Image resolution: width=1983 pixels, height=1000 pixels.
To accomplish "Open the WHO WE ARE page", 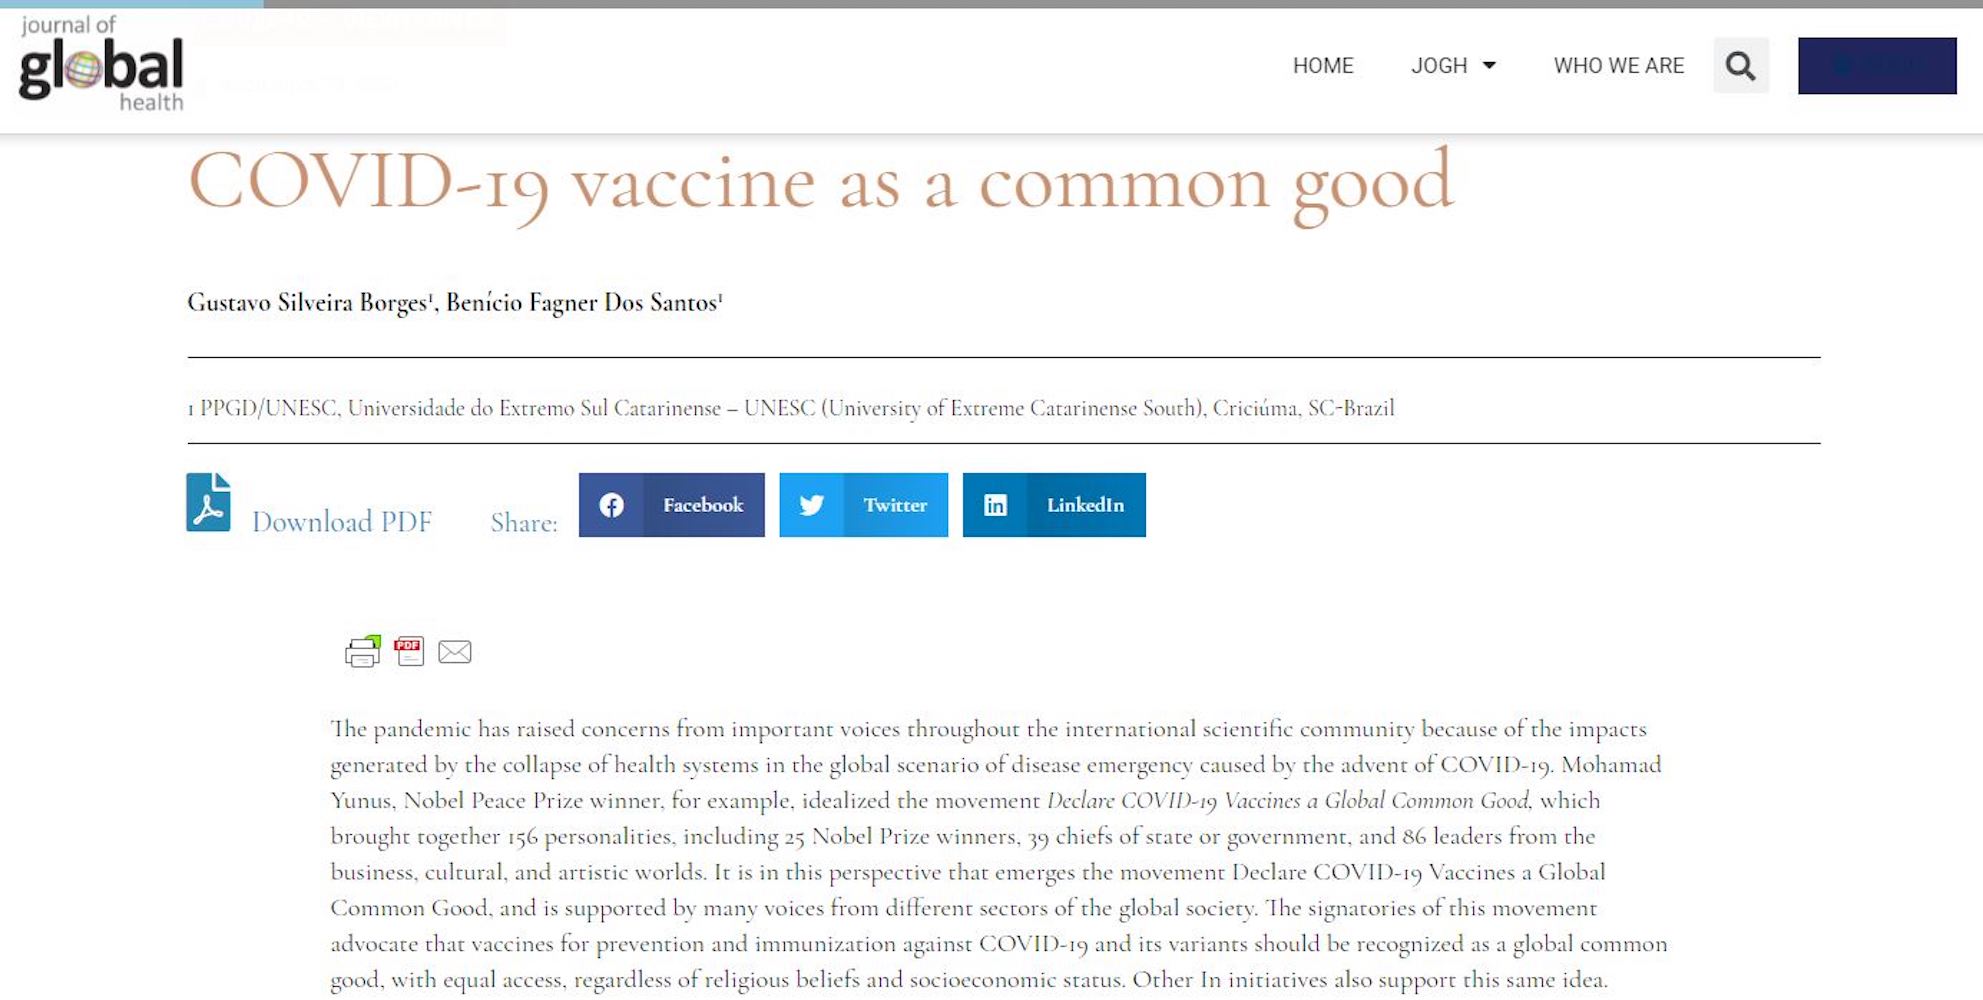I will click(1618, 66).
